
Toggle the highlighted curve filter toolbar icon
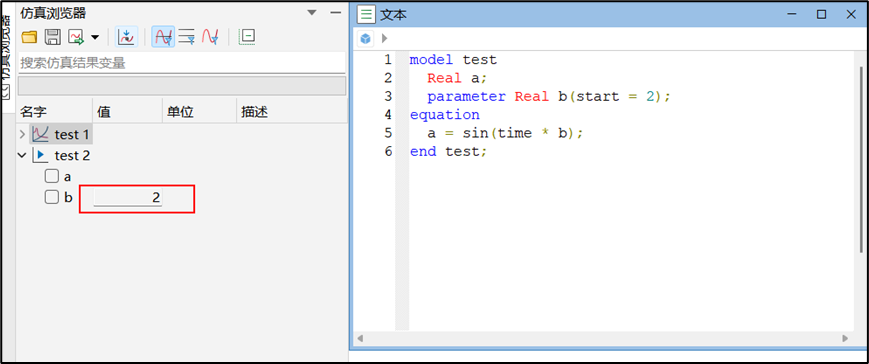[163, 37]
